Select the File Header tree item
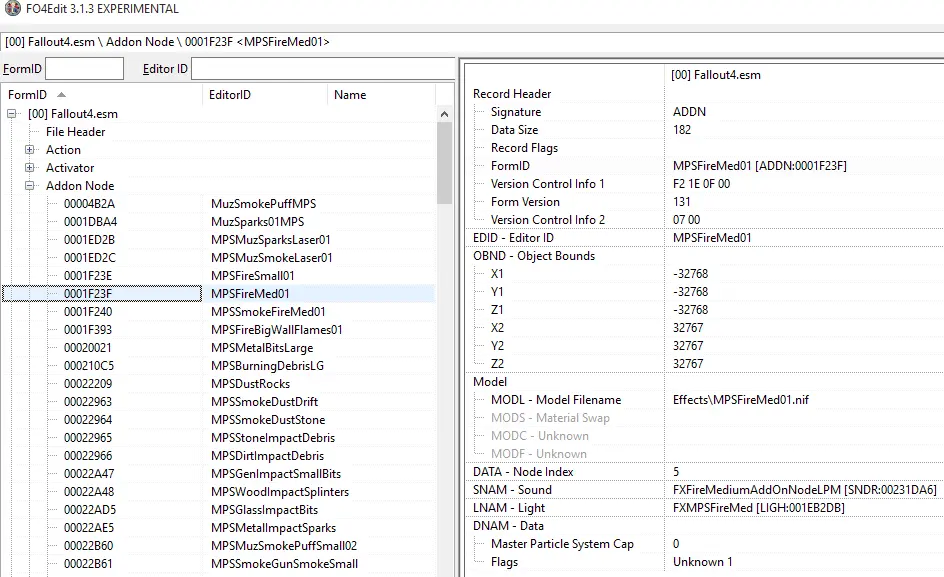944x577 pixels. tap(75, 131)
